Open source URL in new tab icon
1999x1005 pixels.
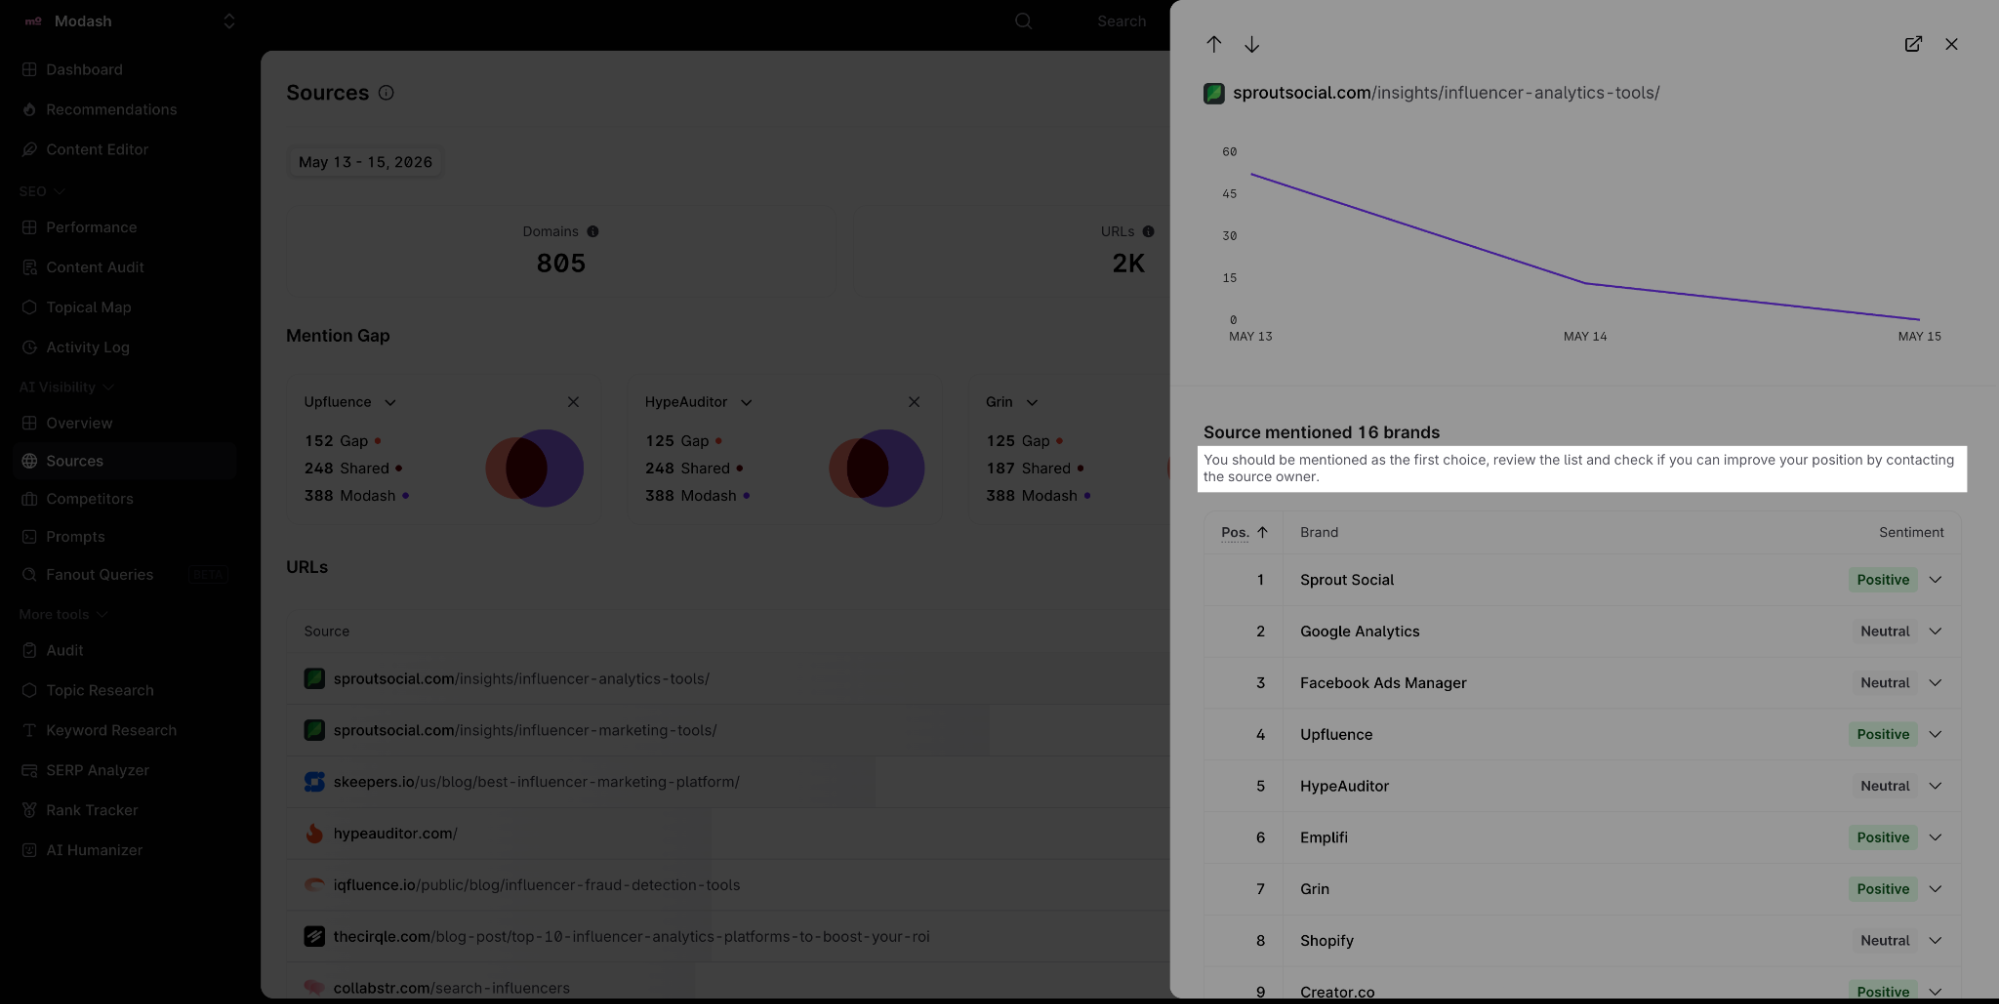tap(1912, 44)
